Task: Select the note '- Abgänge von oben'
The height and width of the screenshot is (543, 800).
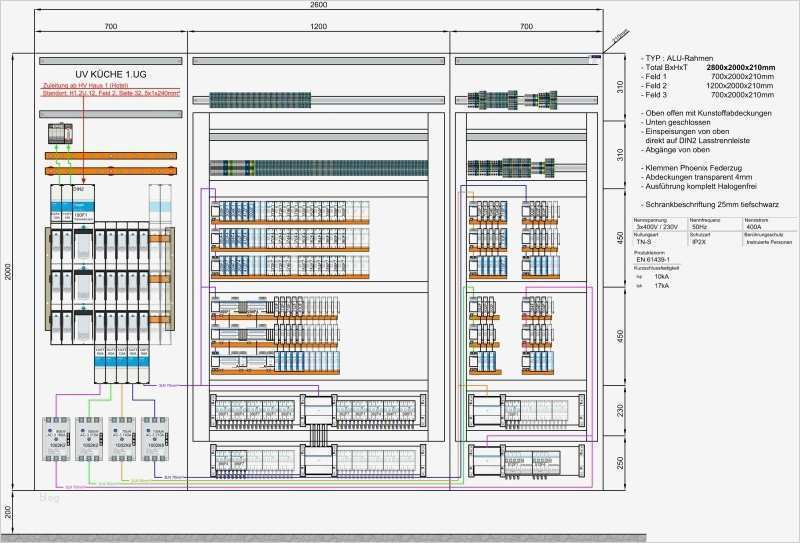Action: (x=675, y=150)
